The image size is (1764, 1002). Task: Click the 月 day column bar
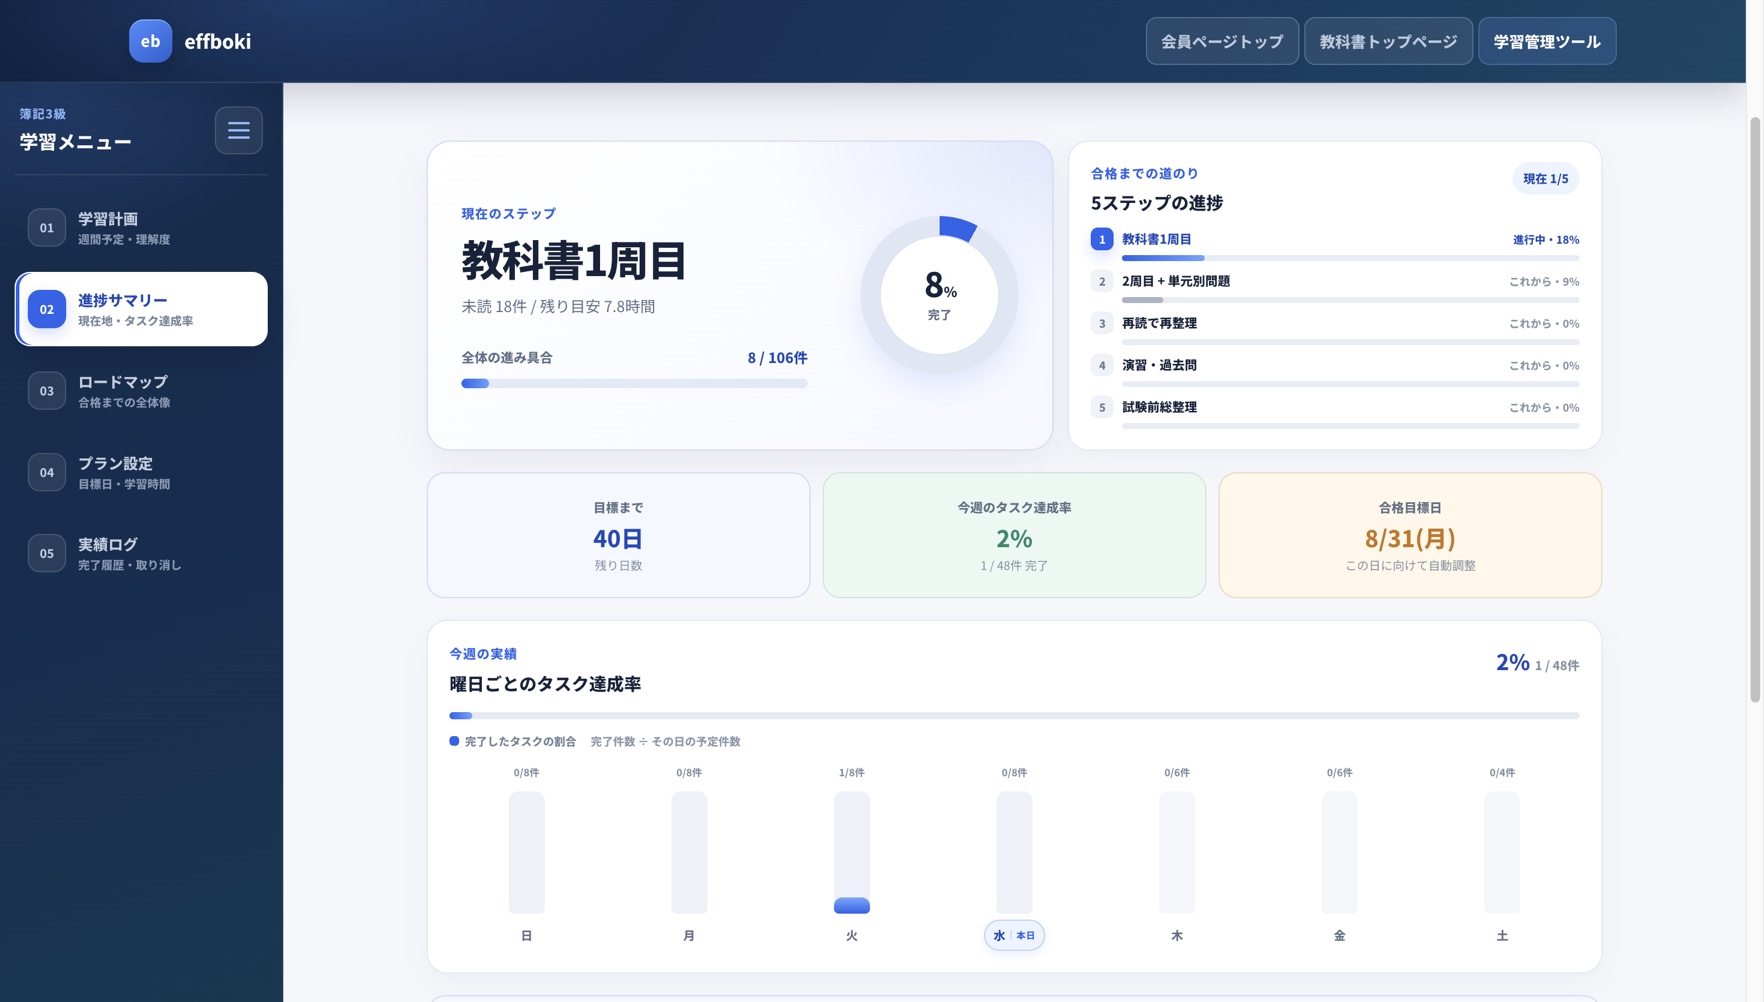(689, 853)
